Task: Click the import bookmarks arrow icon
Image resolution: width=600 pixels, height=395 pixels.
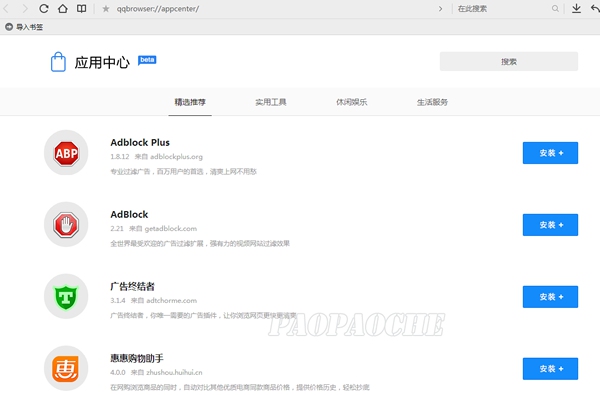Action: pyautogui.click(x=9, y=27)
